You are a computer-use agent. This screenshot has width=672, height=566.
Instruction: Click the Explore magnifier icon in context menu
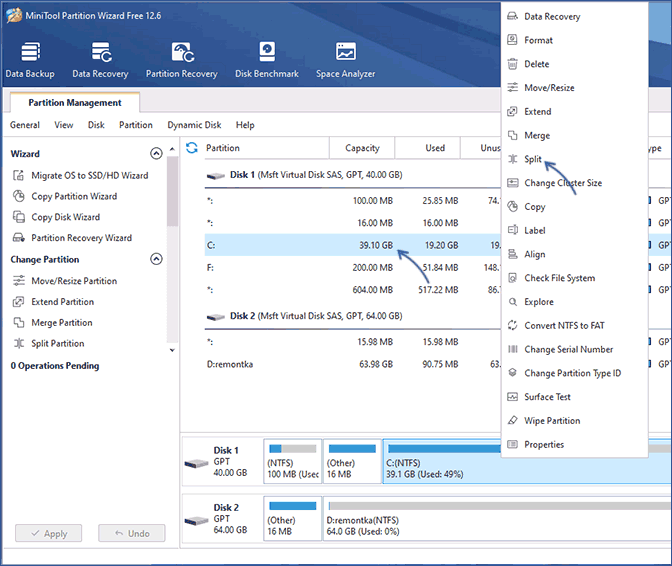pyautogui.click(x=512, y=302)
